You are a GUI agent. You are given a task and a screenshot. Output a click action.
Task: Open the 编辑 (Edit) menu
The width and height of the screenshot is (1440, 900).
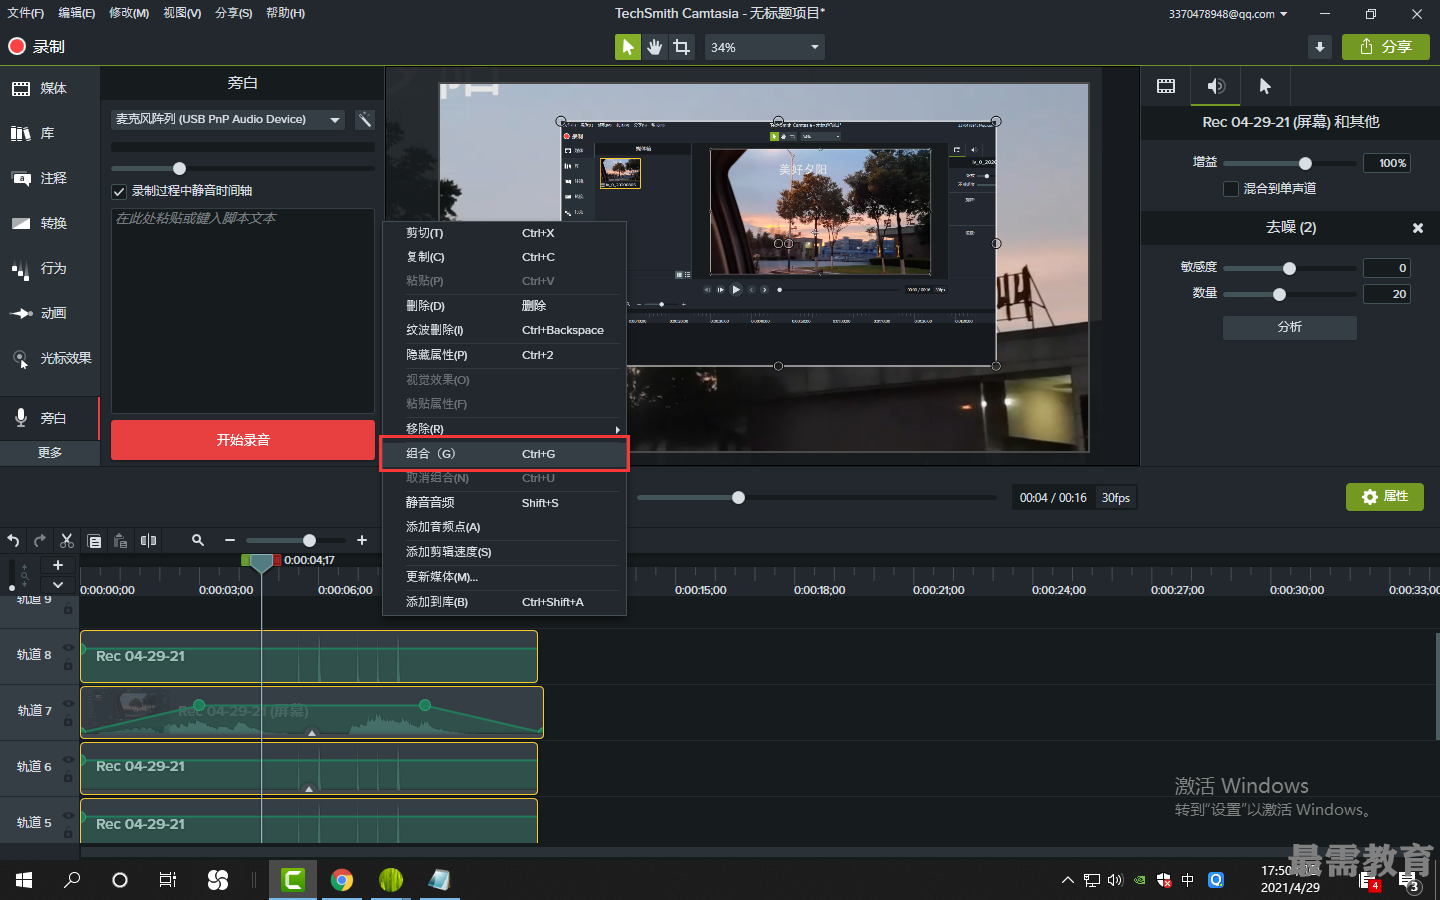coord(76,13)
